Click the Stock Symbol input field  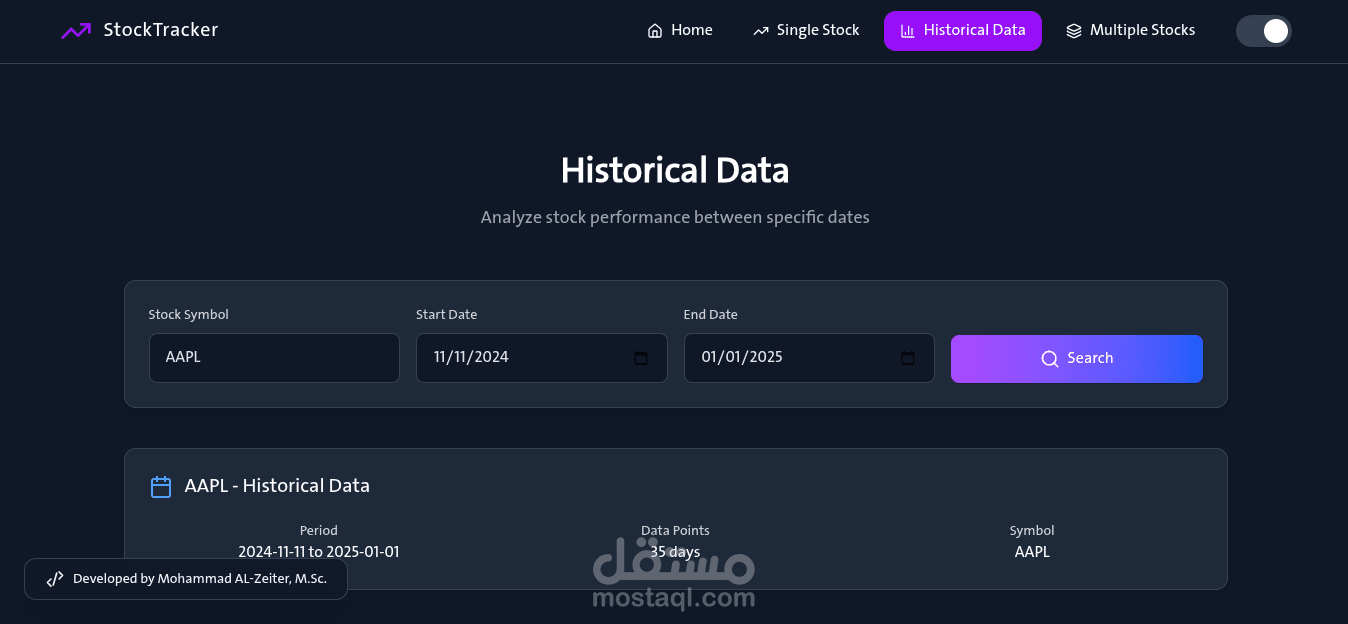274,358
